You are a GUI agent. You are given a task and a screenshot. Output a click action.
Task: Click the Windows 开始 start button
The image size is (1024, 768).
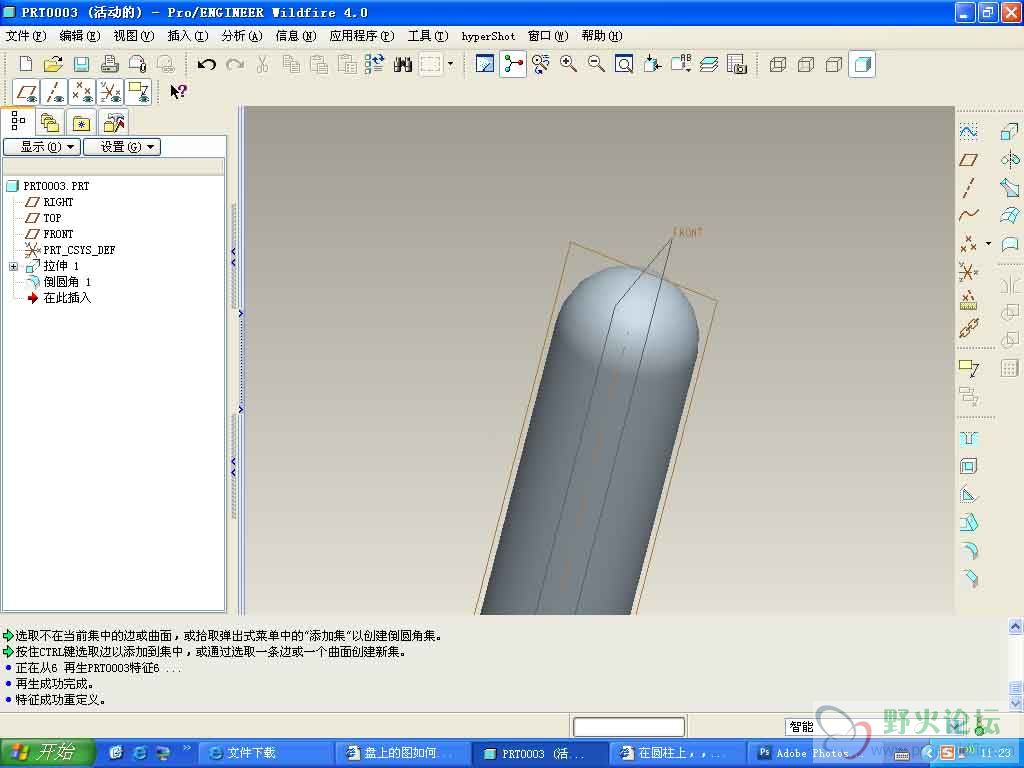tap(47, 753)
